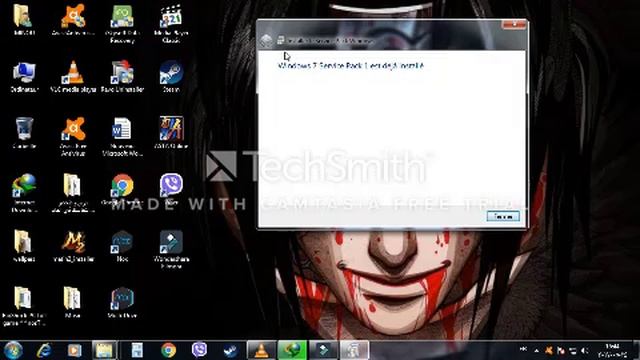The width and height of the screenshot is (640, 360).
Task: Open the user folder icon on desktop
Action: click(x=23, y=20)
